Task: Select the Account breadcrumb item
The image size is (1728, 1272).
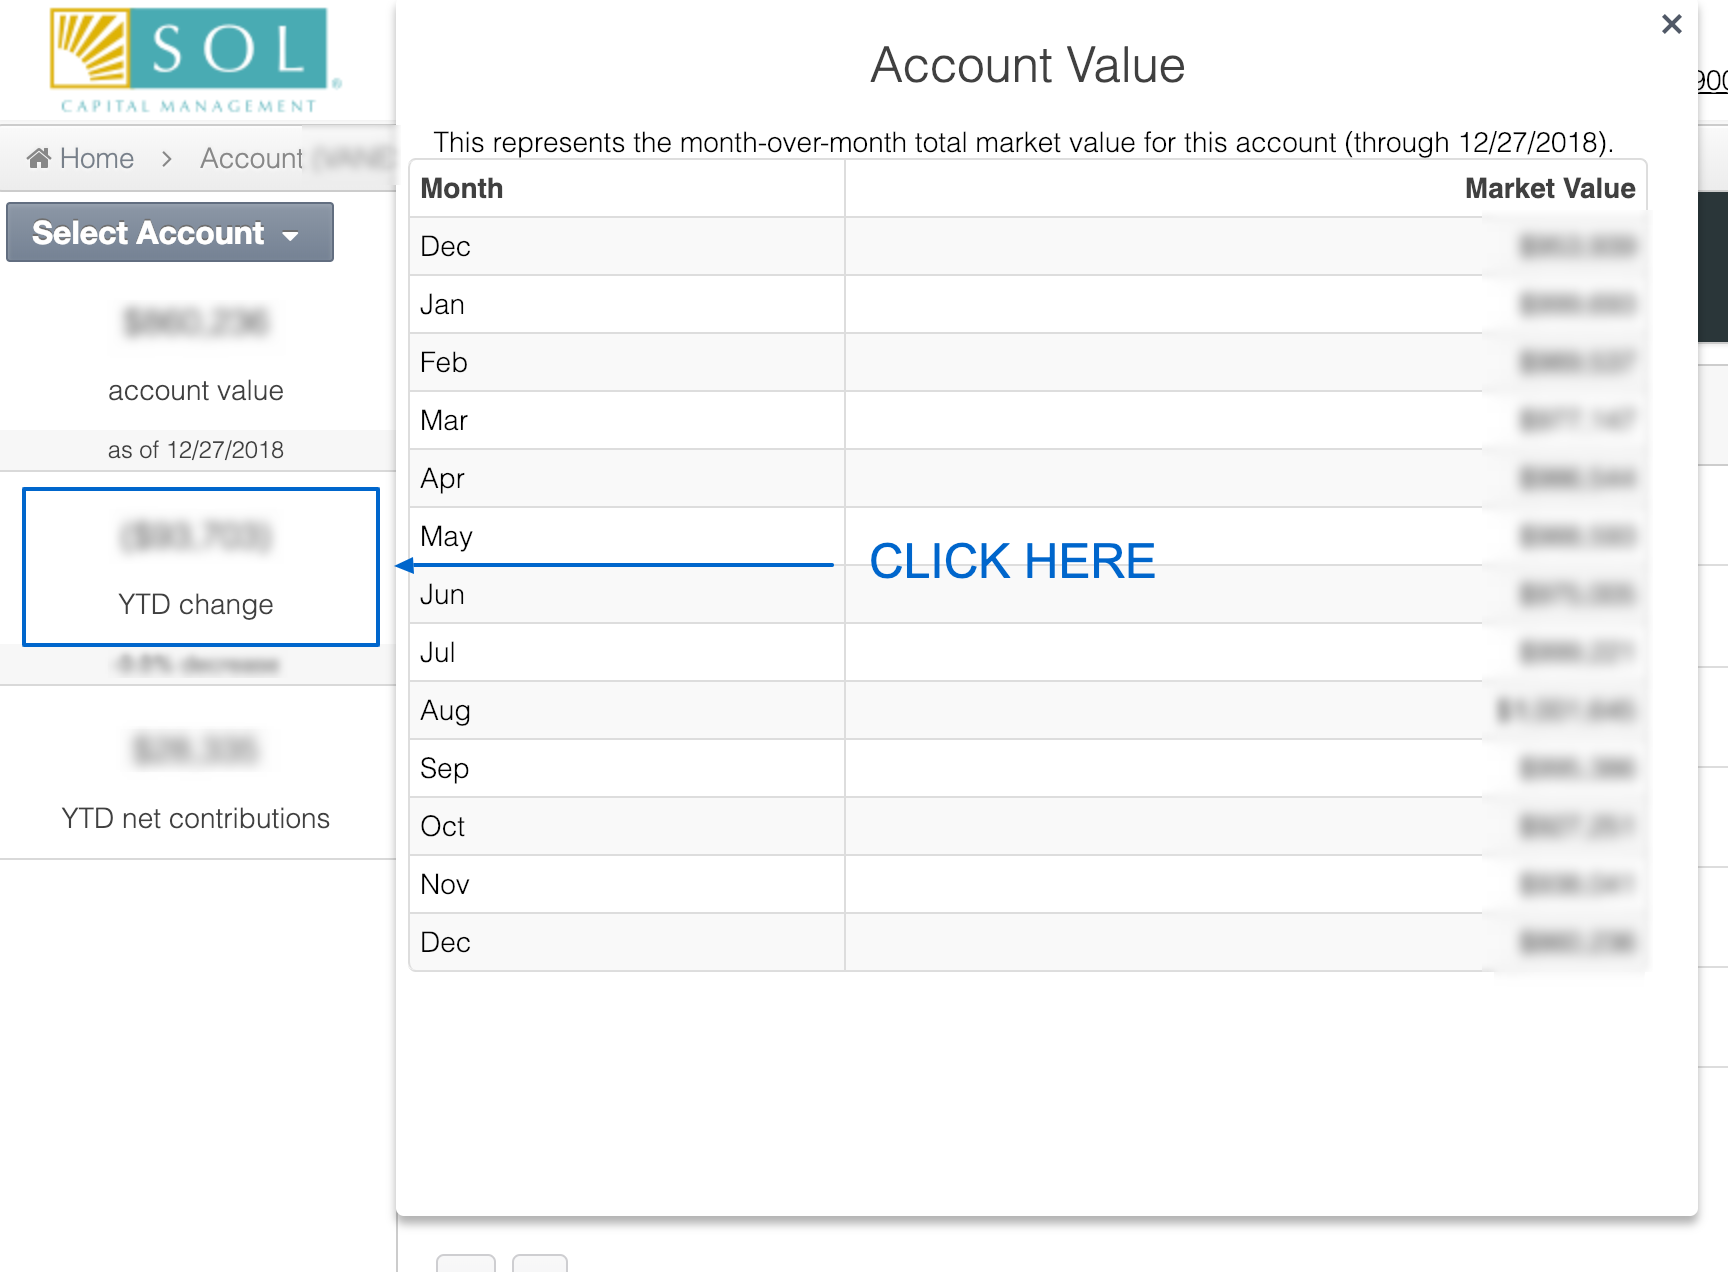Action: point(250,157)
